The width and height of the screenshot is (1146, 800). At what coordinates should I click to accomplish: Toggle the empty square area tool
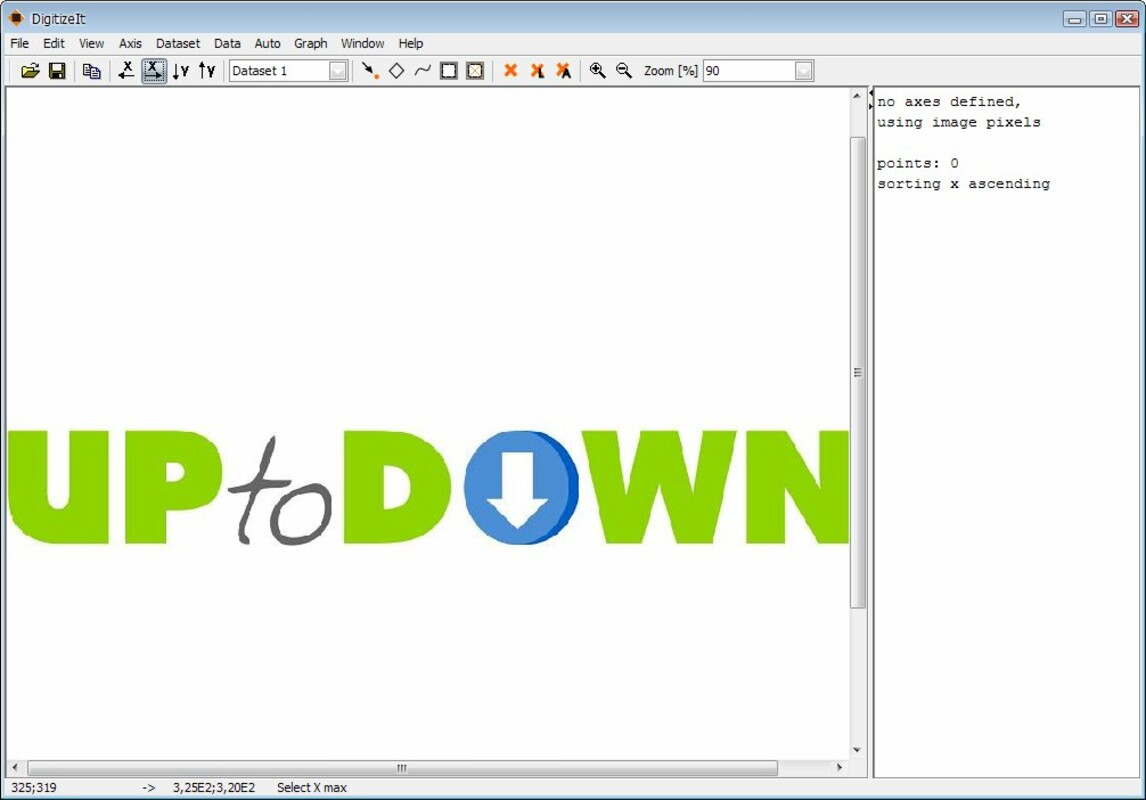449,71
